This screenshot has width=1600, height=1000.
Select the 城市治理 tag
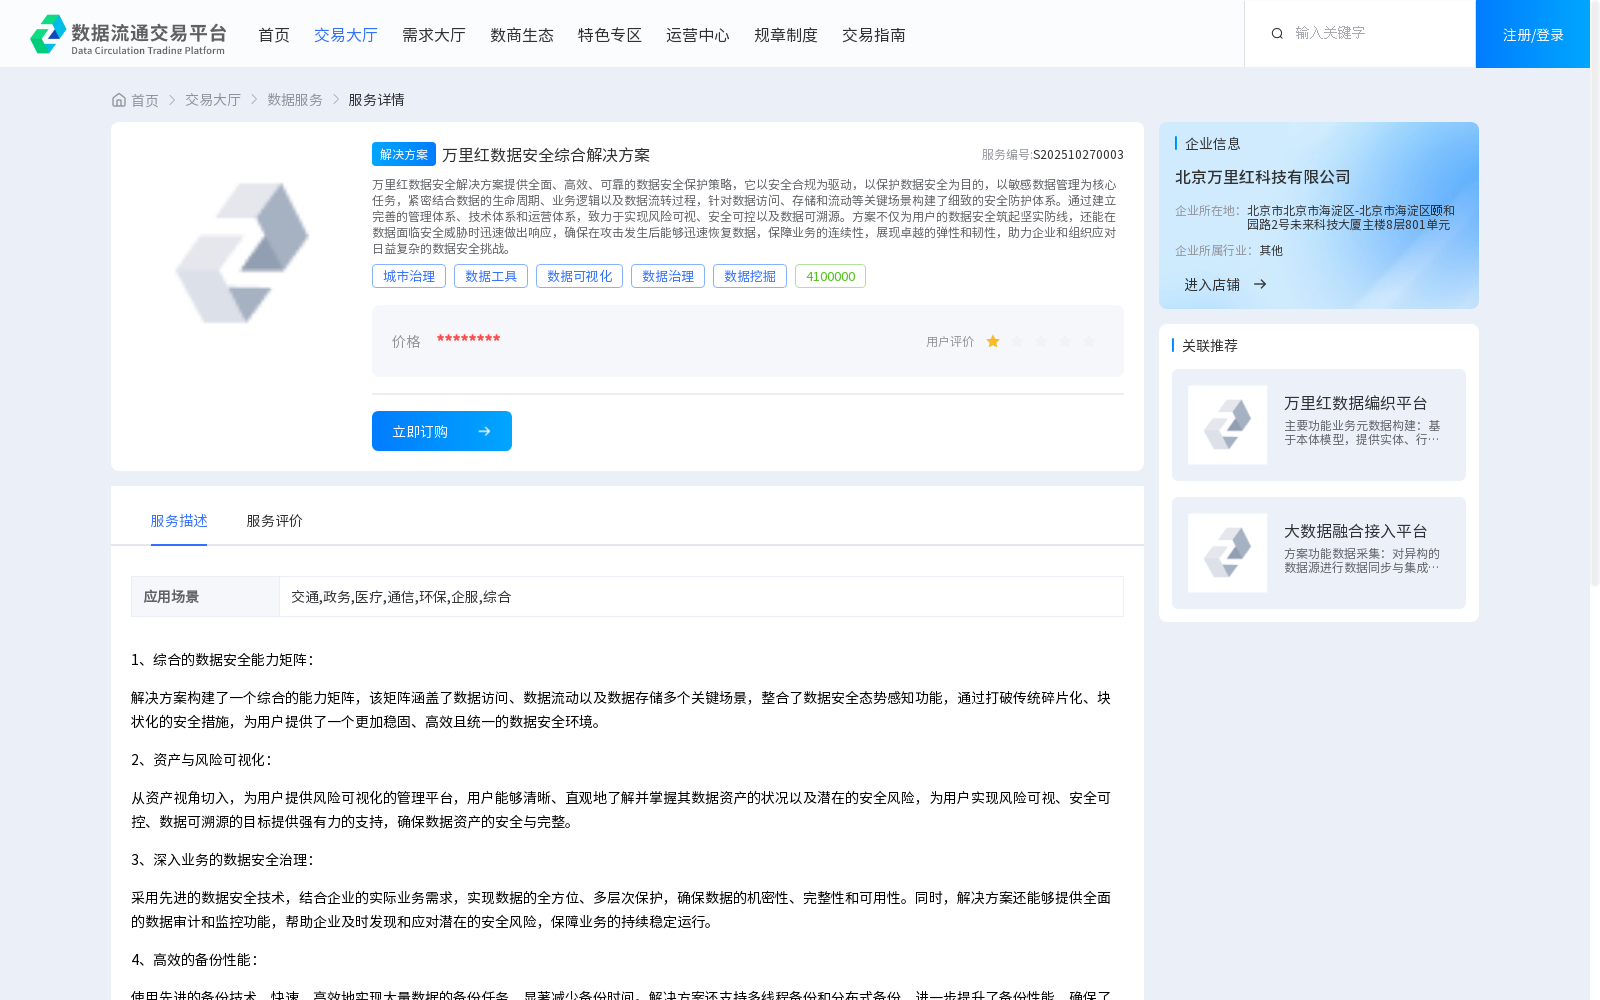[409, 276]
